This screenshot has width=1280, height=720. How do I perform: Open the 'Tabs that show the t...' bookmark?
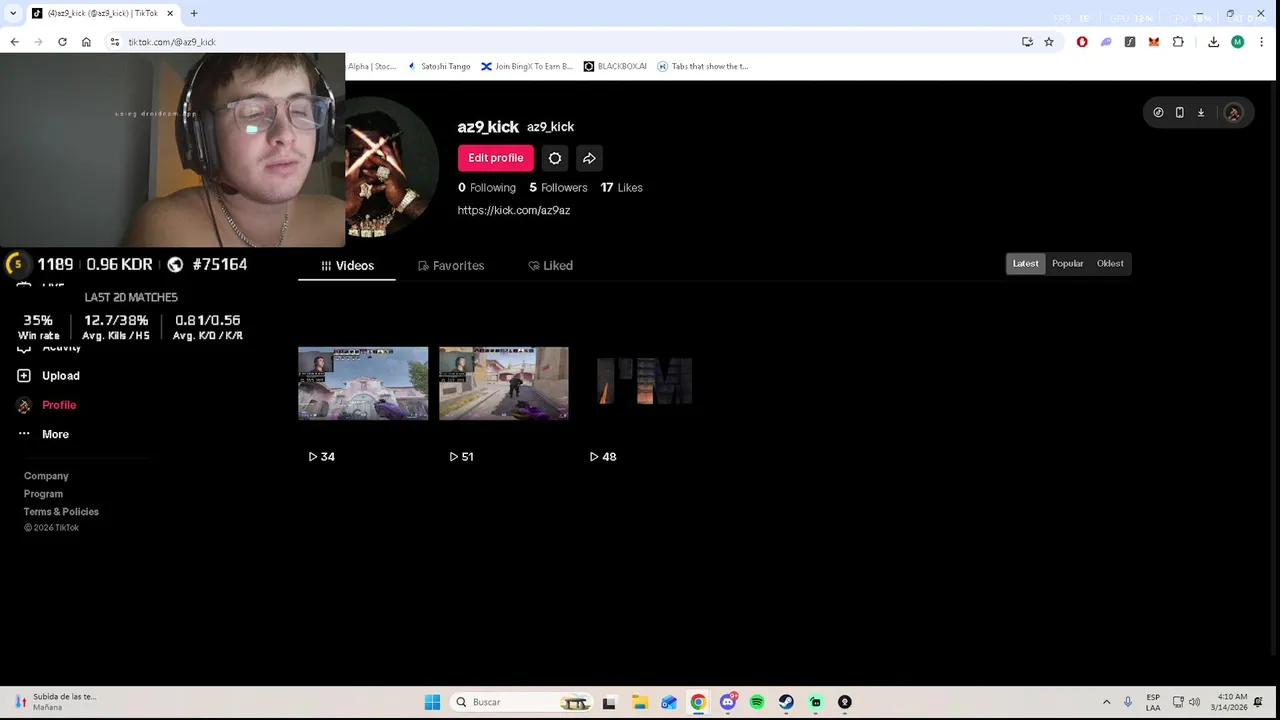703,66
